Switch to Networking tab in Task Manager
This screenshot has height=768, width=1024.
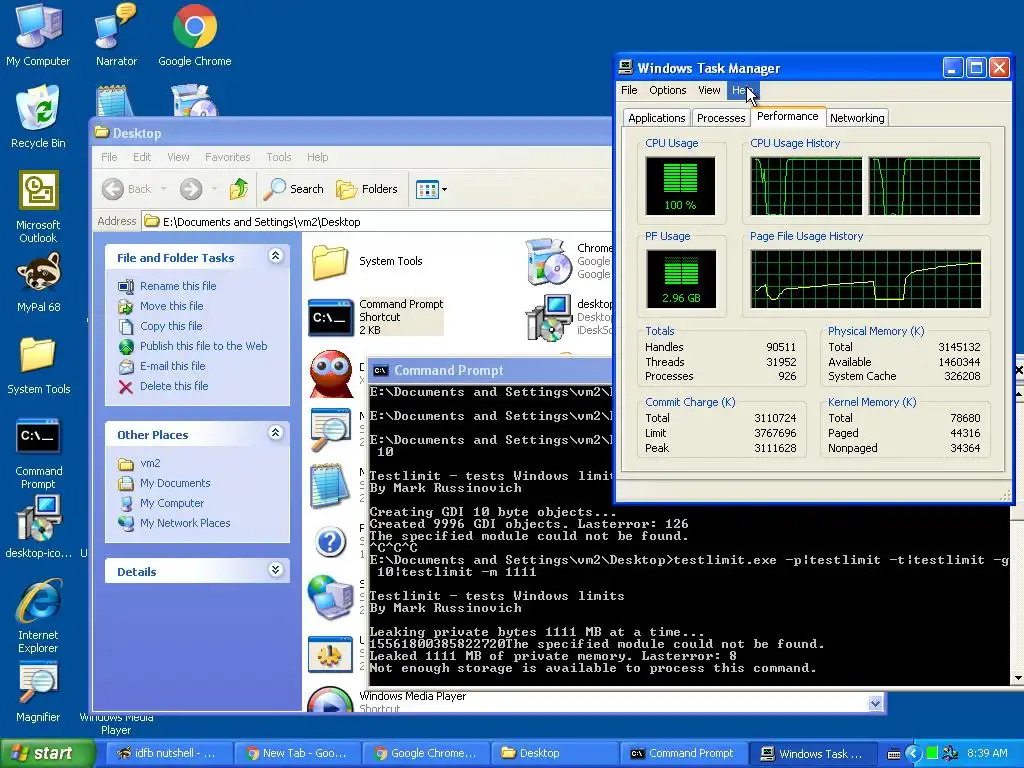857,118
